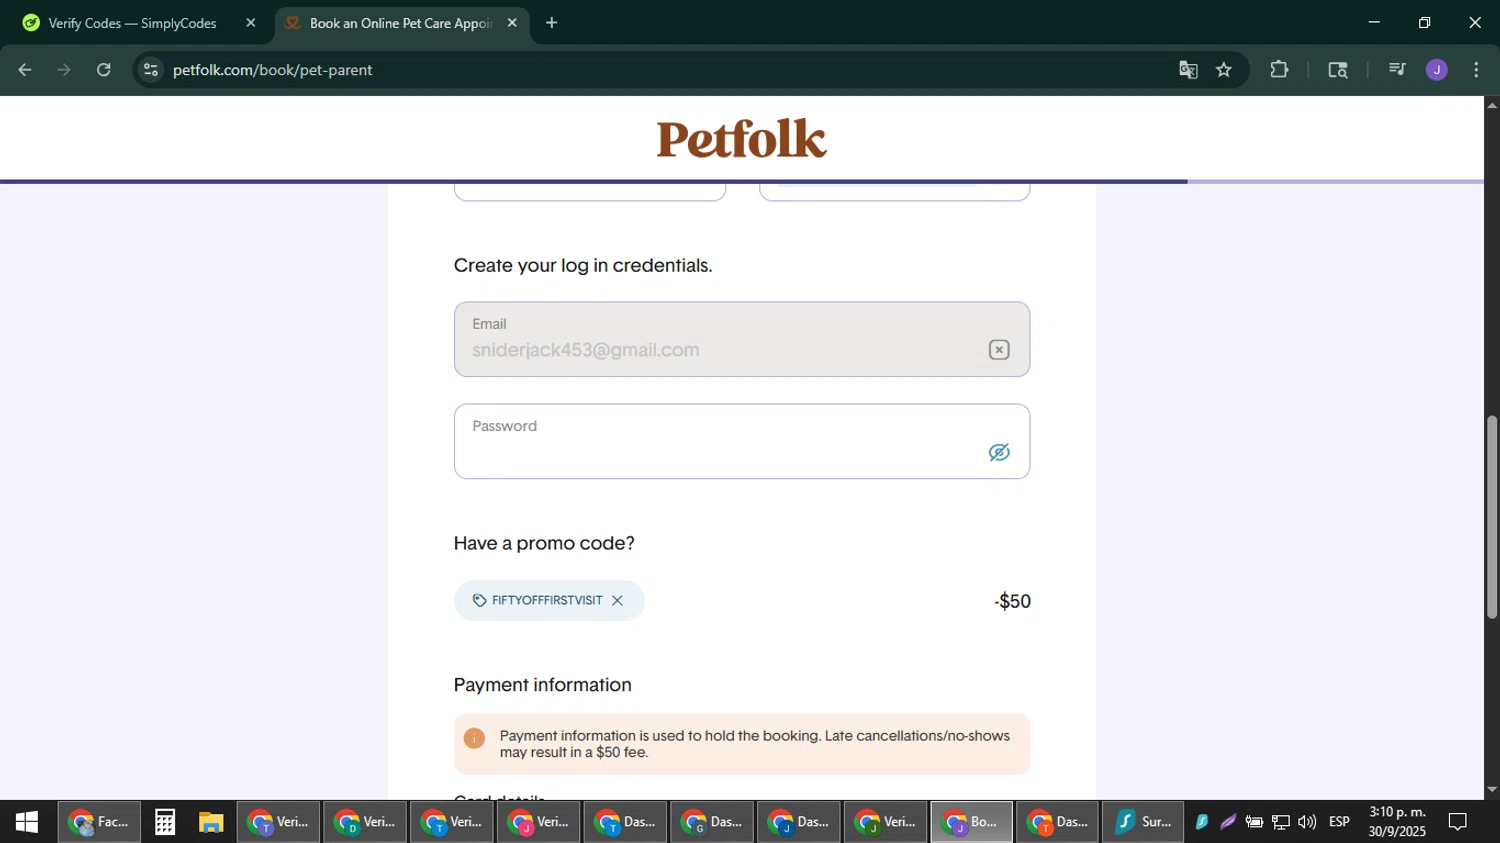Open the Calculator from taskbar

tap(165, 822)
